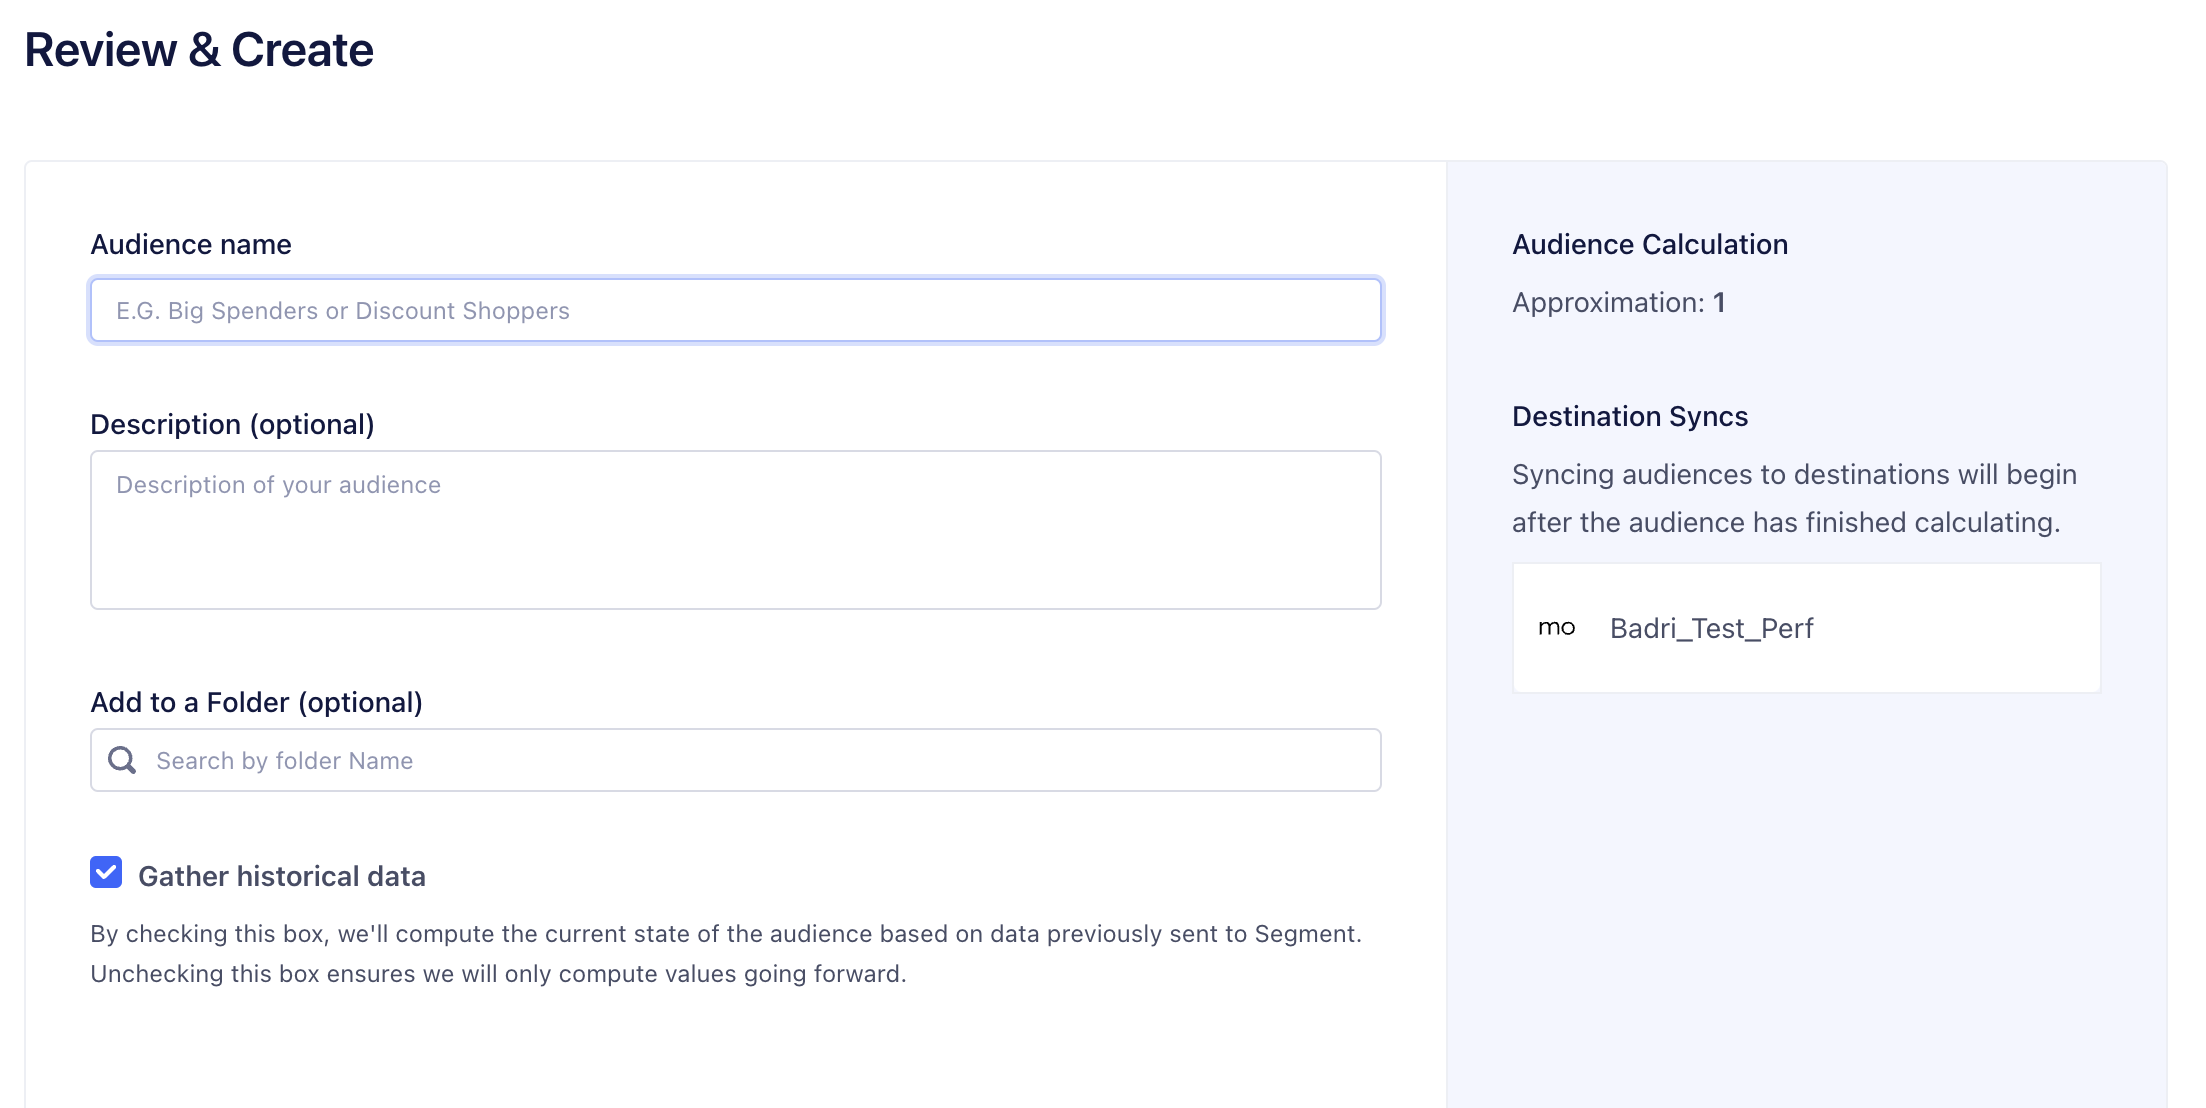The image size is (2206, 1108).
Task: Click the Audience name field label
Action: pyautogui.click(x=191, y=244)
